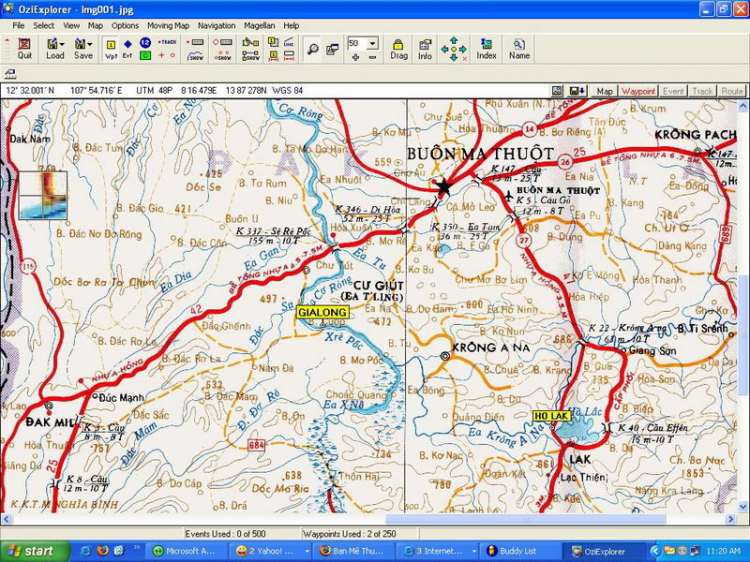750x562 pixels.
Task: Click the Info toolbar icon
Action: coord(425,49)
